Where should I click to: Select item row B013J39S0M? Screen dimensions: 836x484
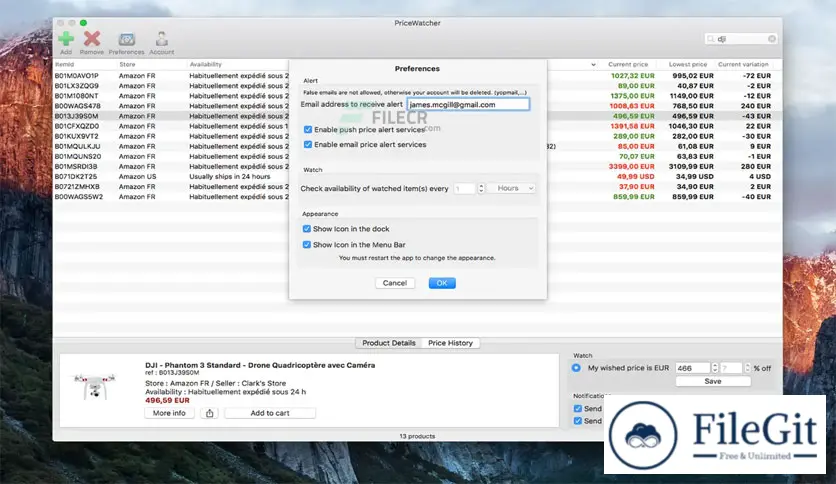[76, 116]
